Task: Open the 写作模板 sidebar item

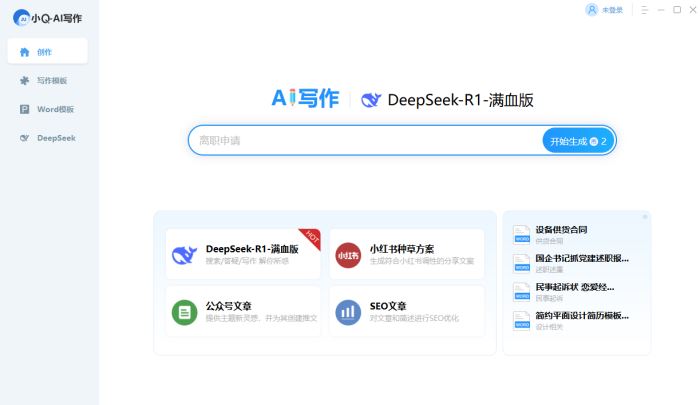Action: (x=47, y=80)
